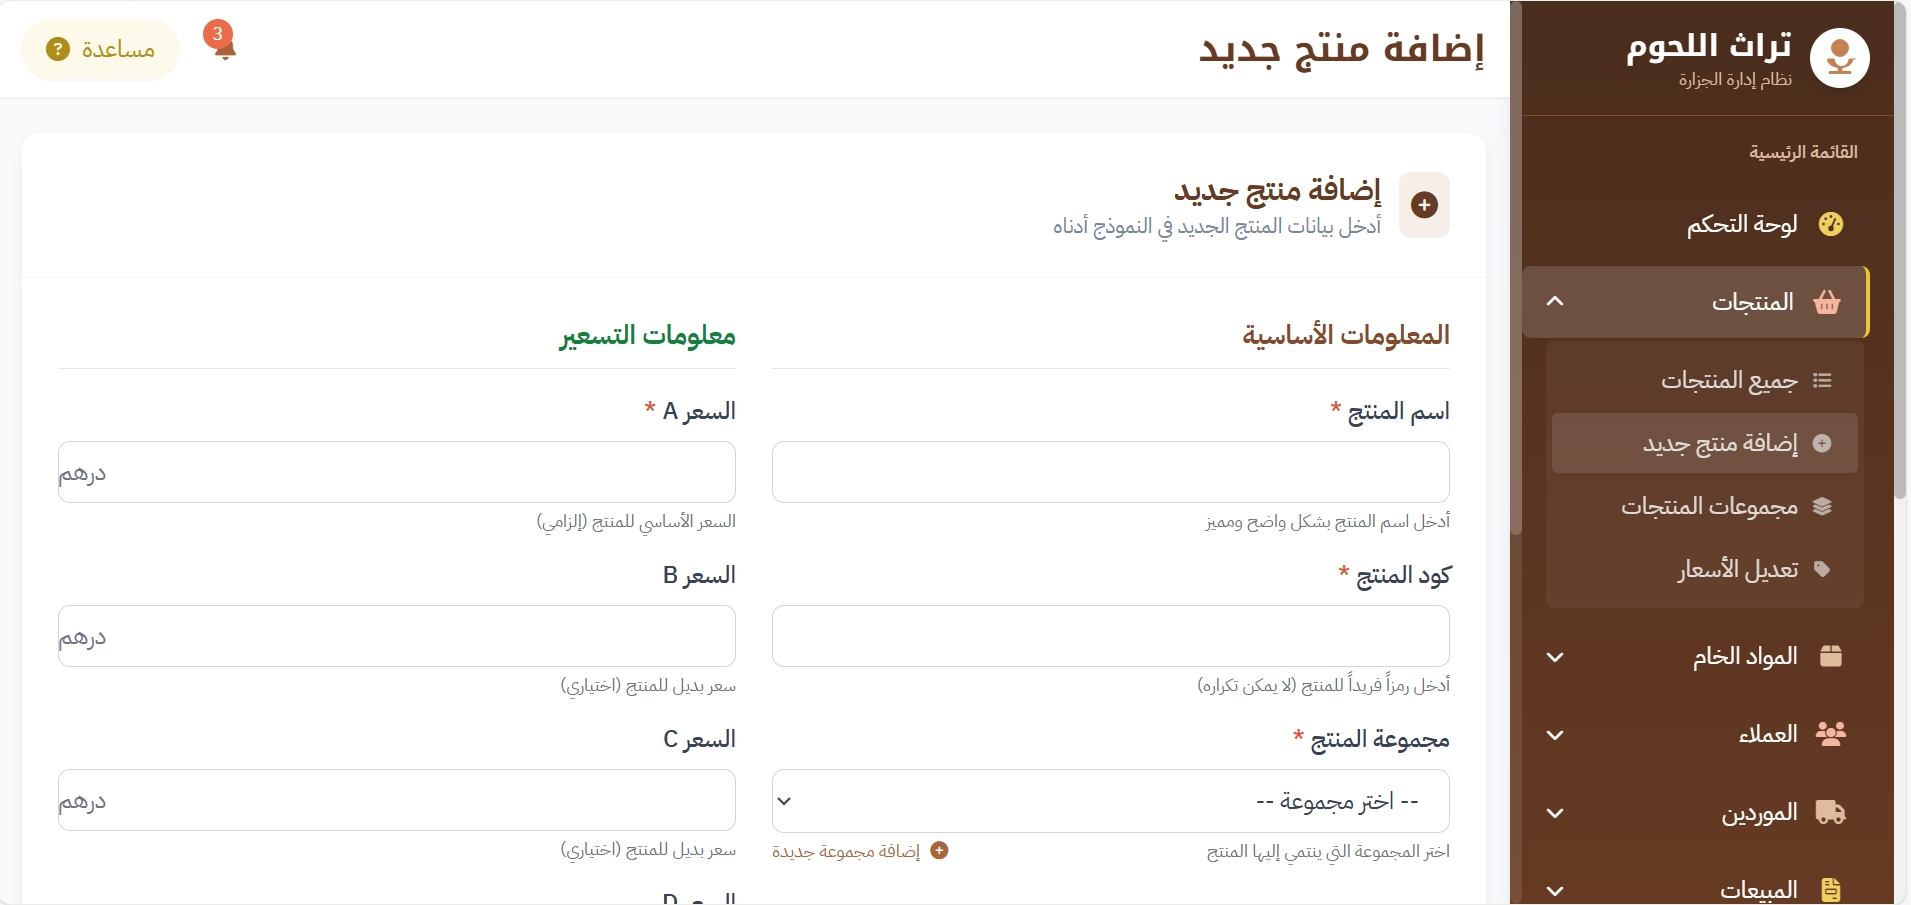Open جميع المنتجات menu item
This screenshot has height=905, width=1911.
(1729, 381)
